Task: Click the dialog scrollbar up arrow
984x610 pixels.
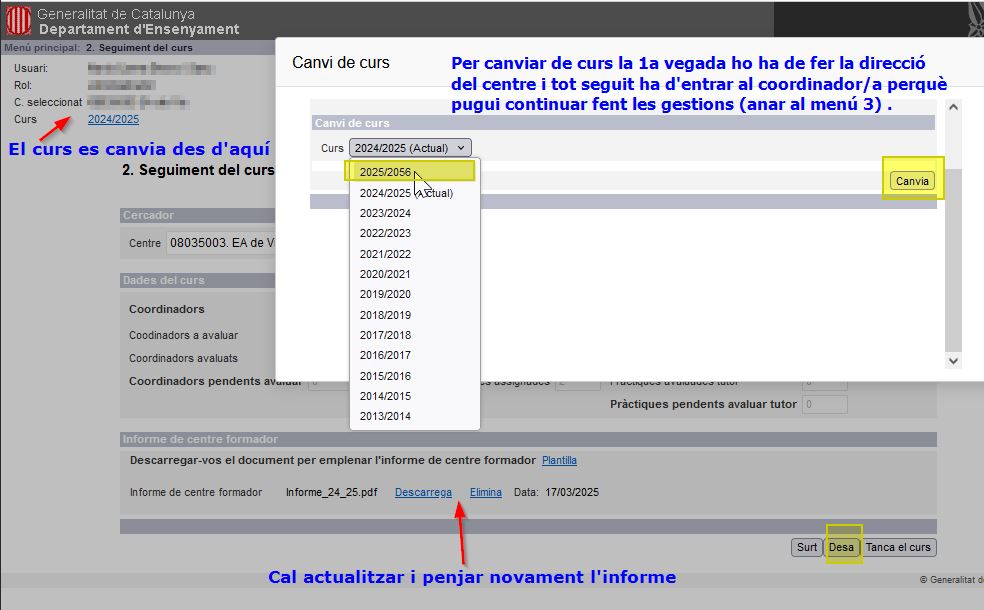Action: [952, 108]
